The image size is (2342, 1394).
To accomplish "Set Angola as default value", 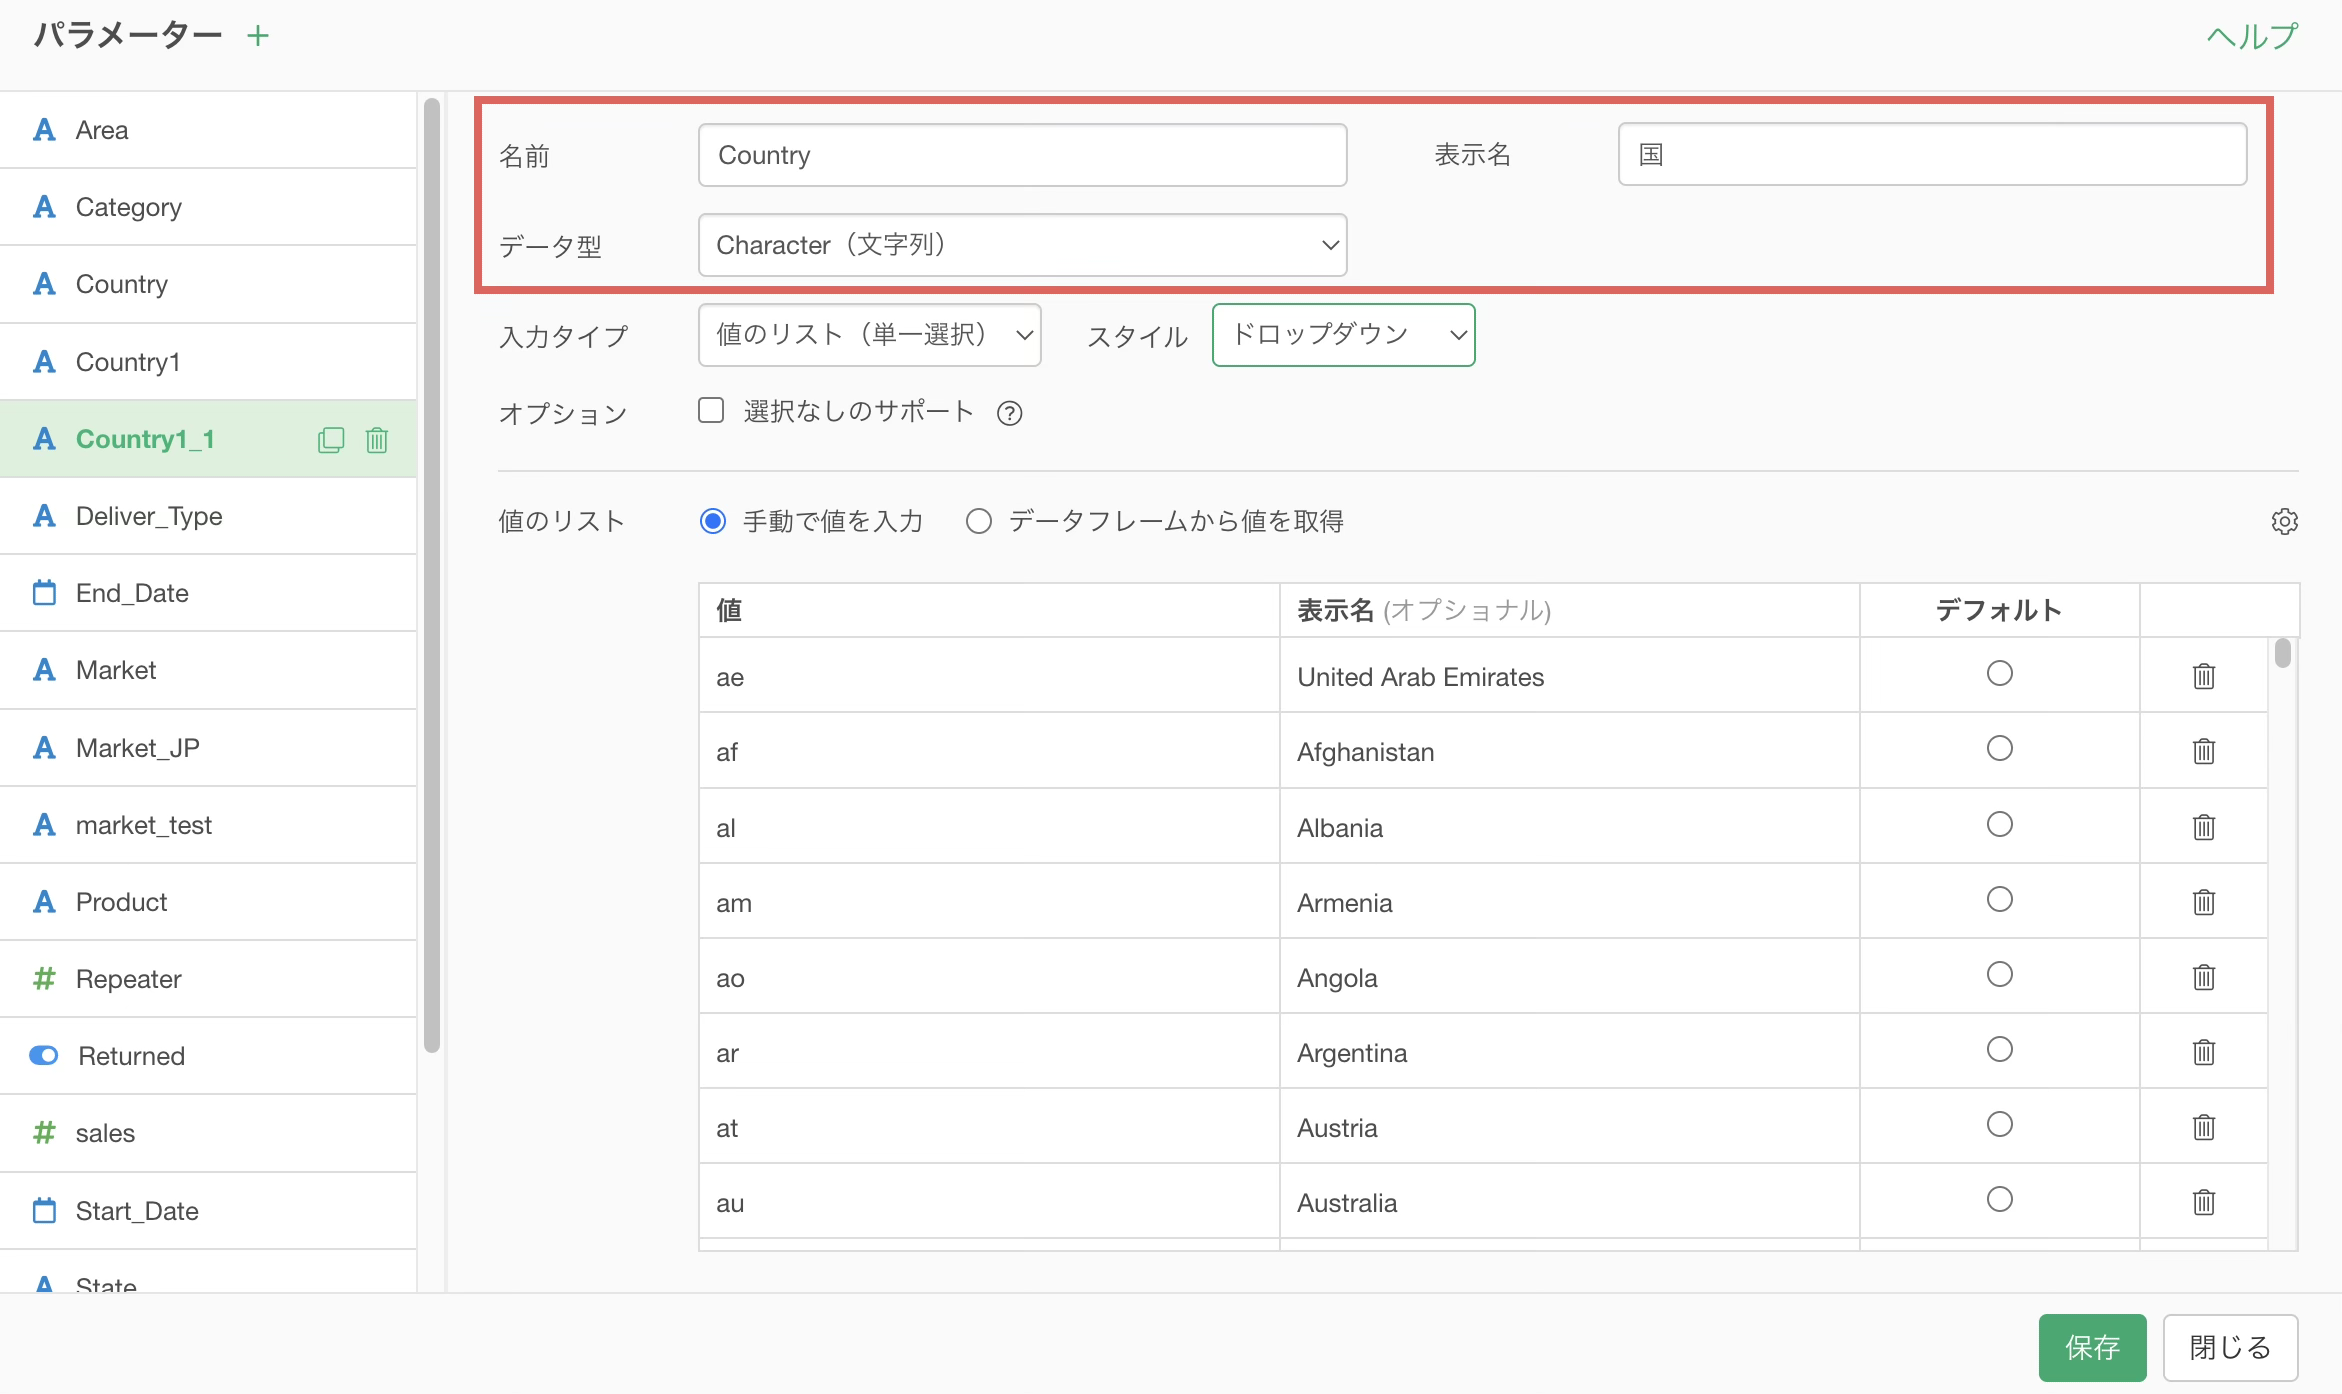I will coord(2000,975).
